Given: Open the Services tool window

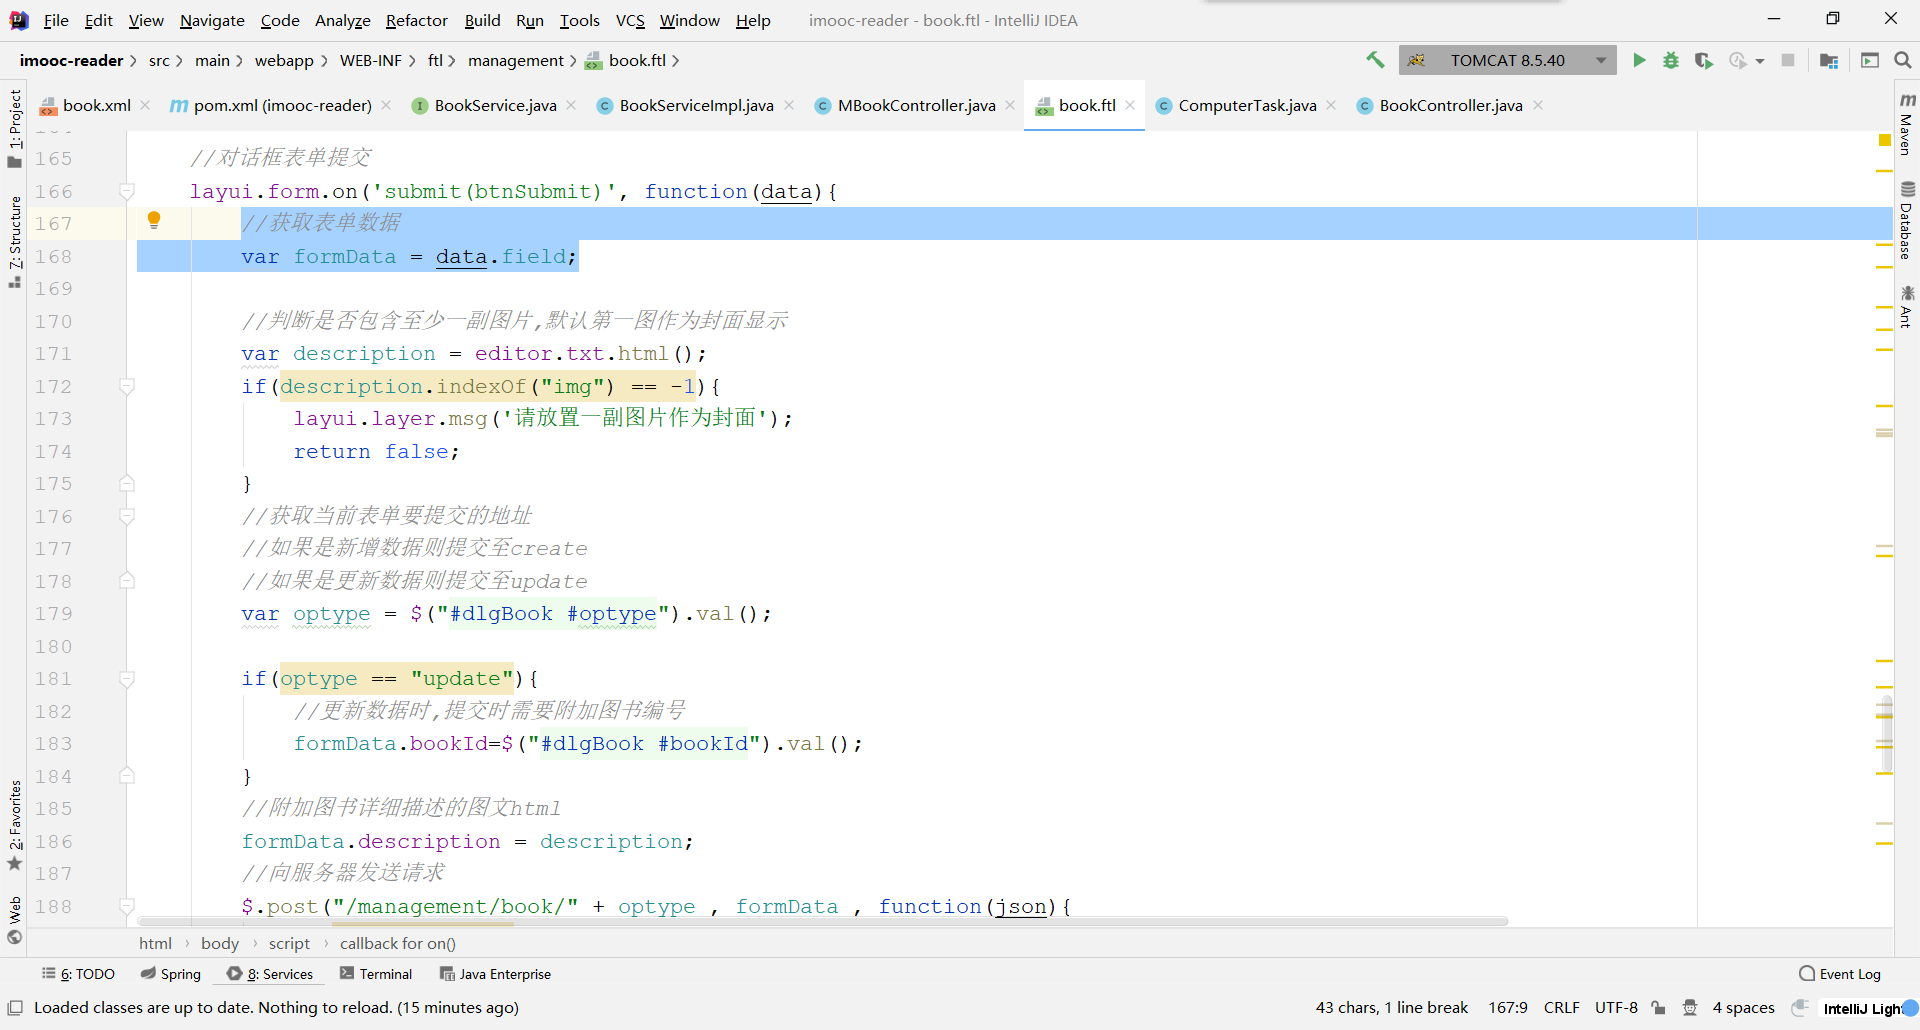Looking at the screenshot, I should coord(270,974).
